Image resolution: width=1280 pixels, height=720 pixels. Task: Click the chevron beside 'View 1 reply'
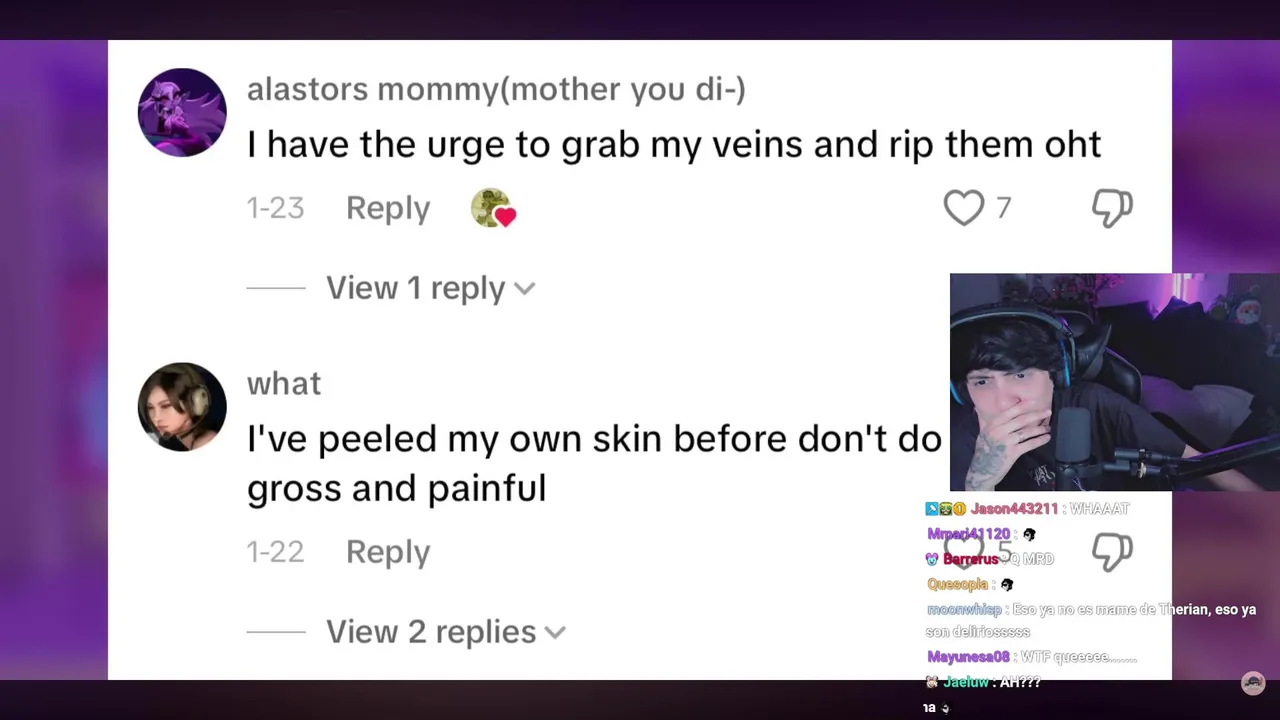(x=525, y=289)
